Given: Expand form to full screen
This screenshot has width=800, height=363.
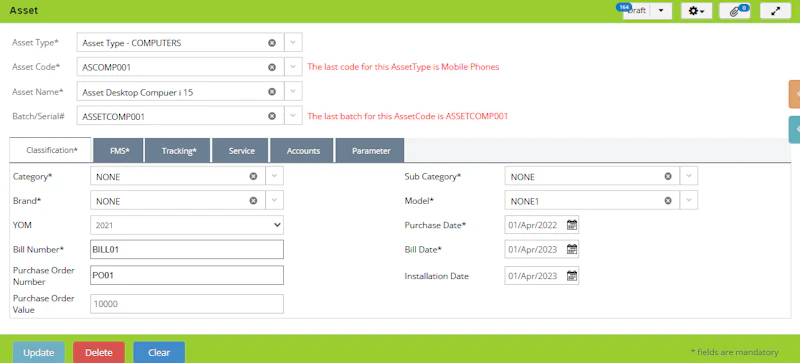Looking at the screenshot, I should click(776, 11).
